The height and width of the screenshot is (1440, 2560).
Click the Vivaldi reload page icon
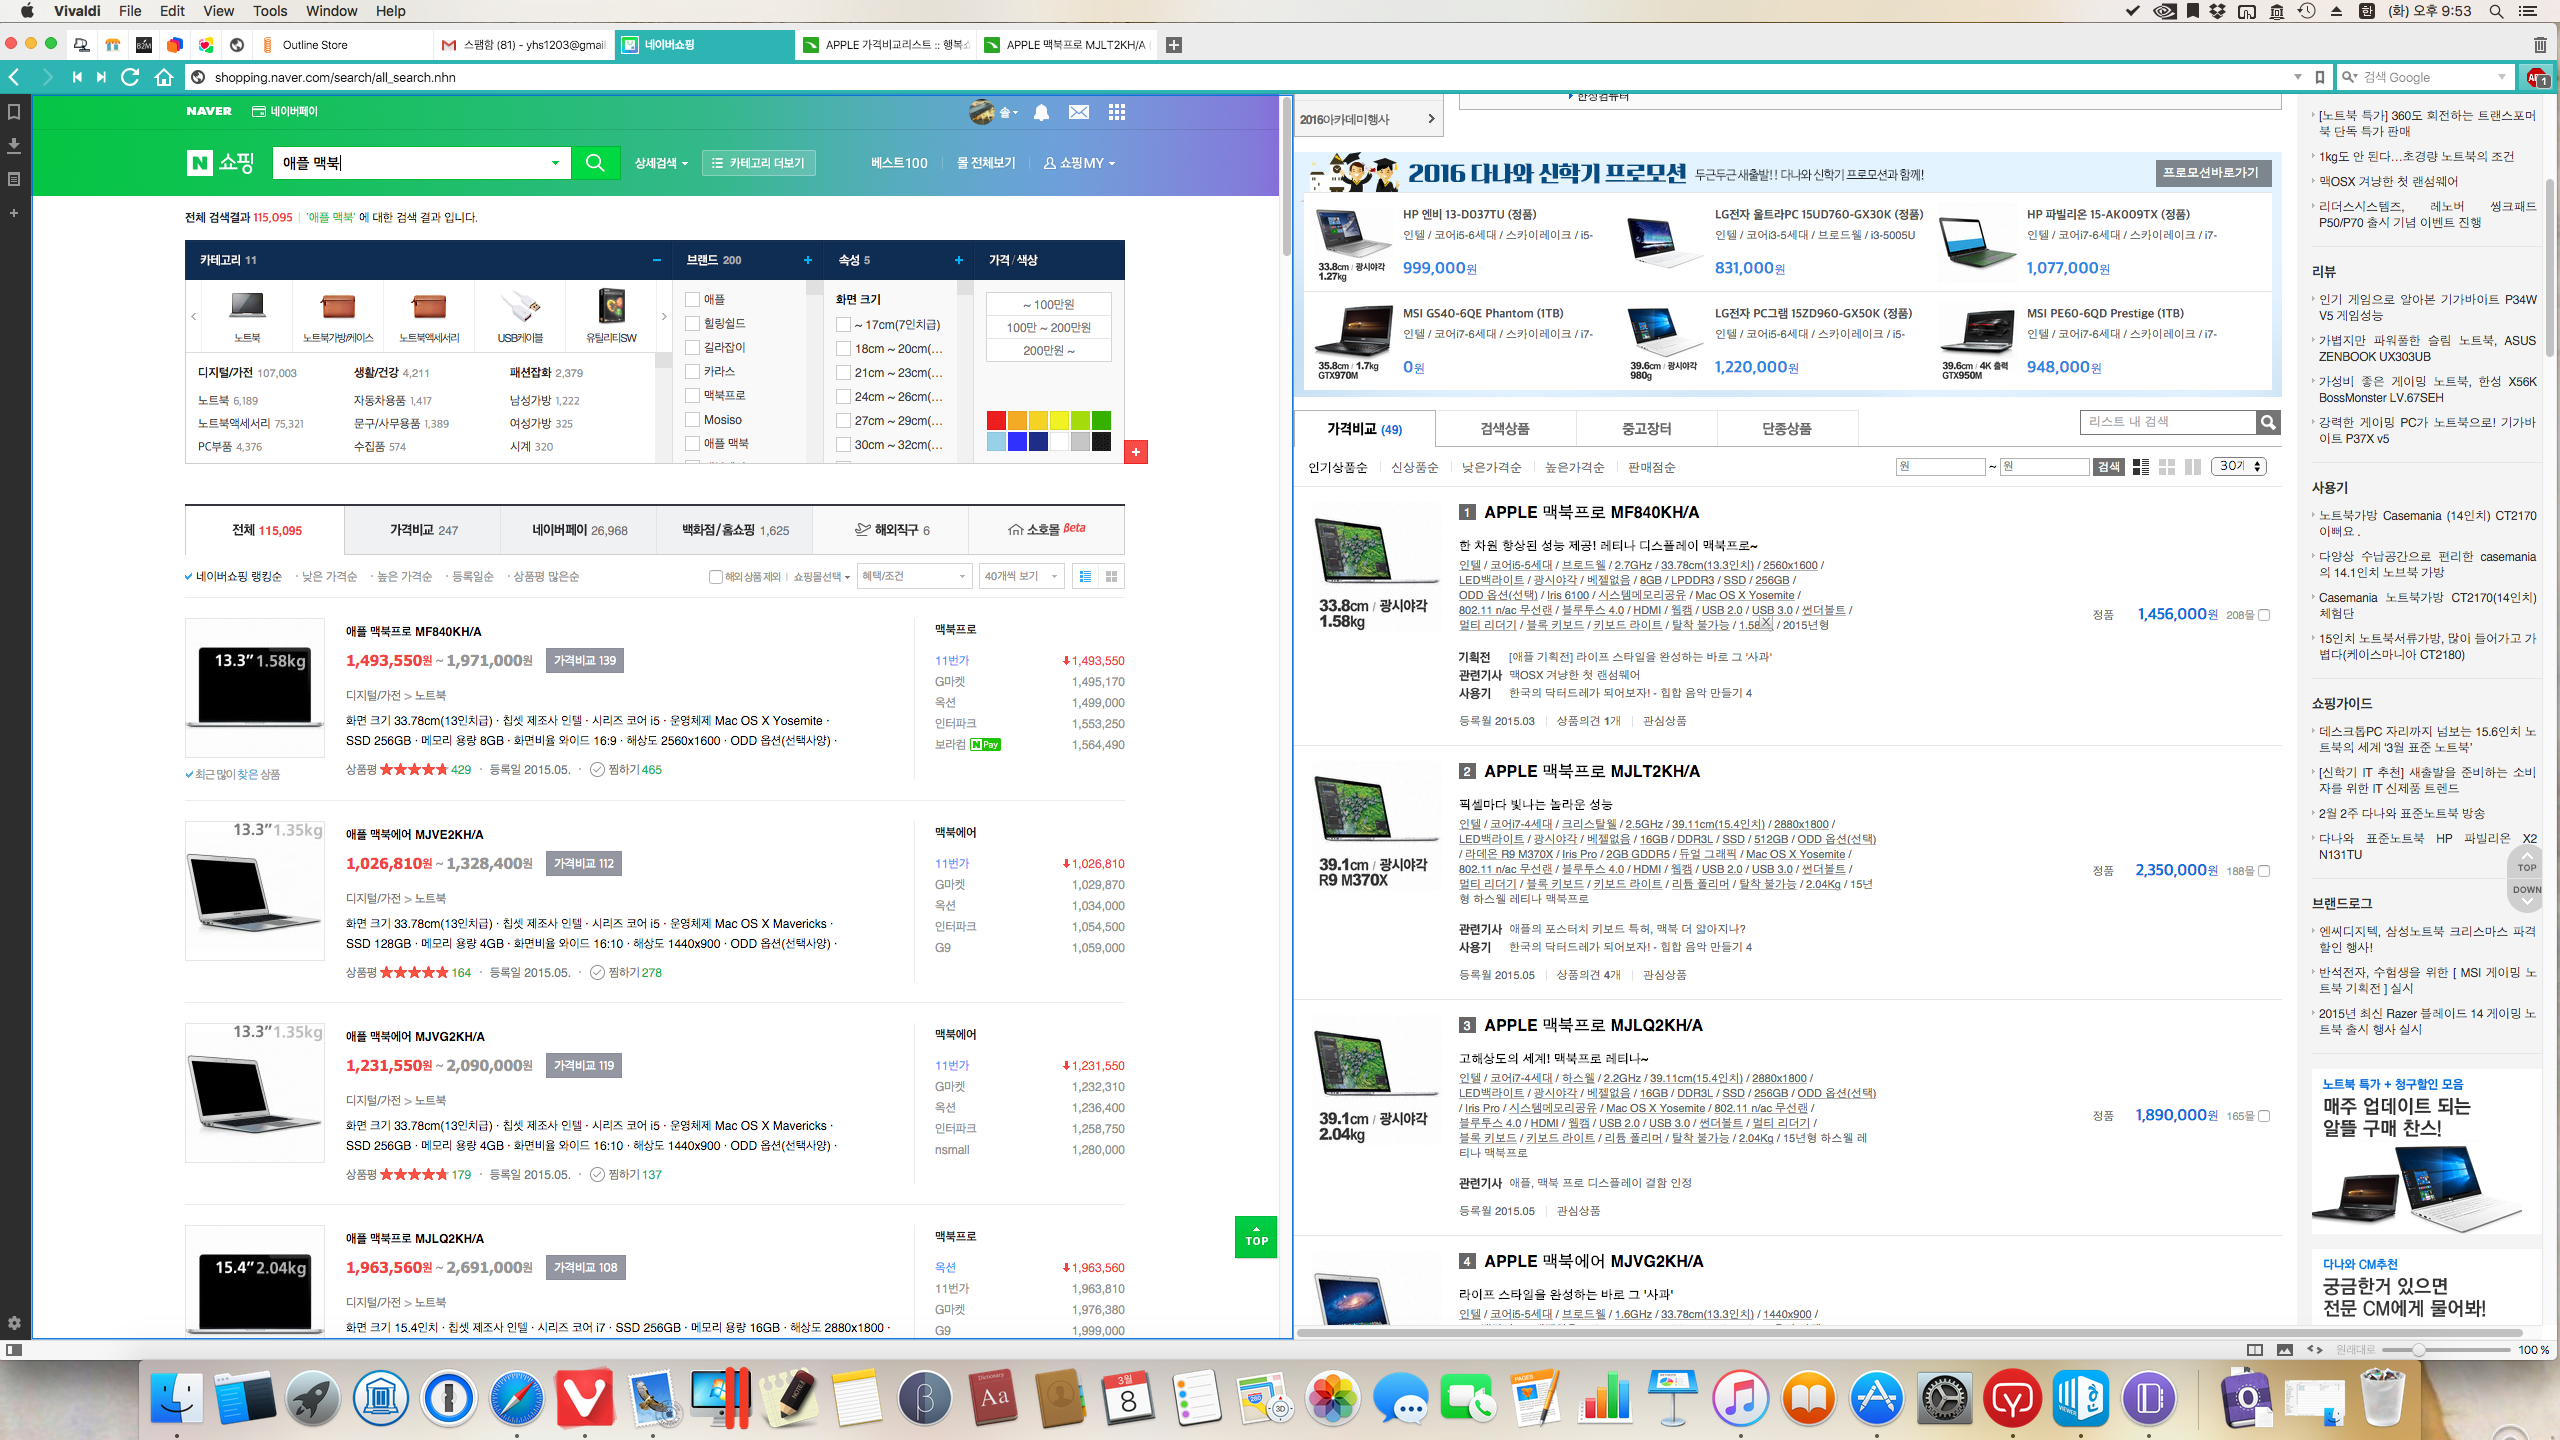130,77
